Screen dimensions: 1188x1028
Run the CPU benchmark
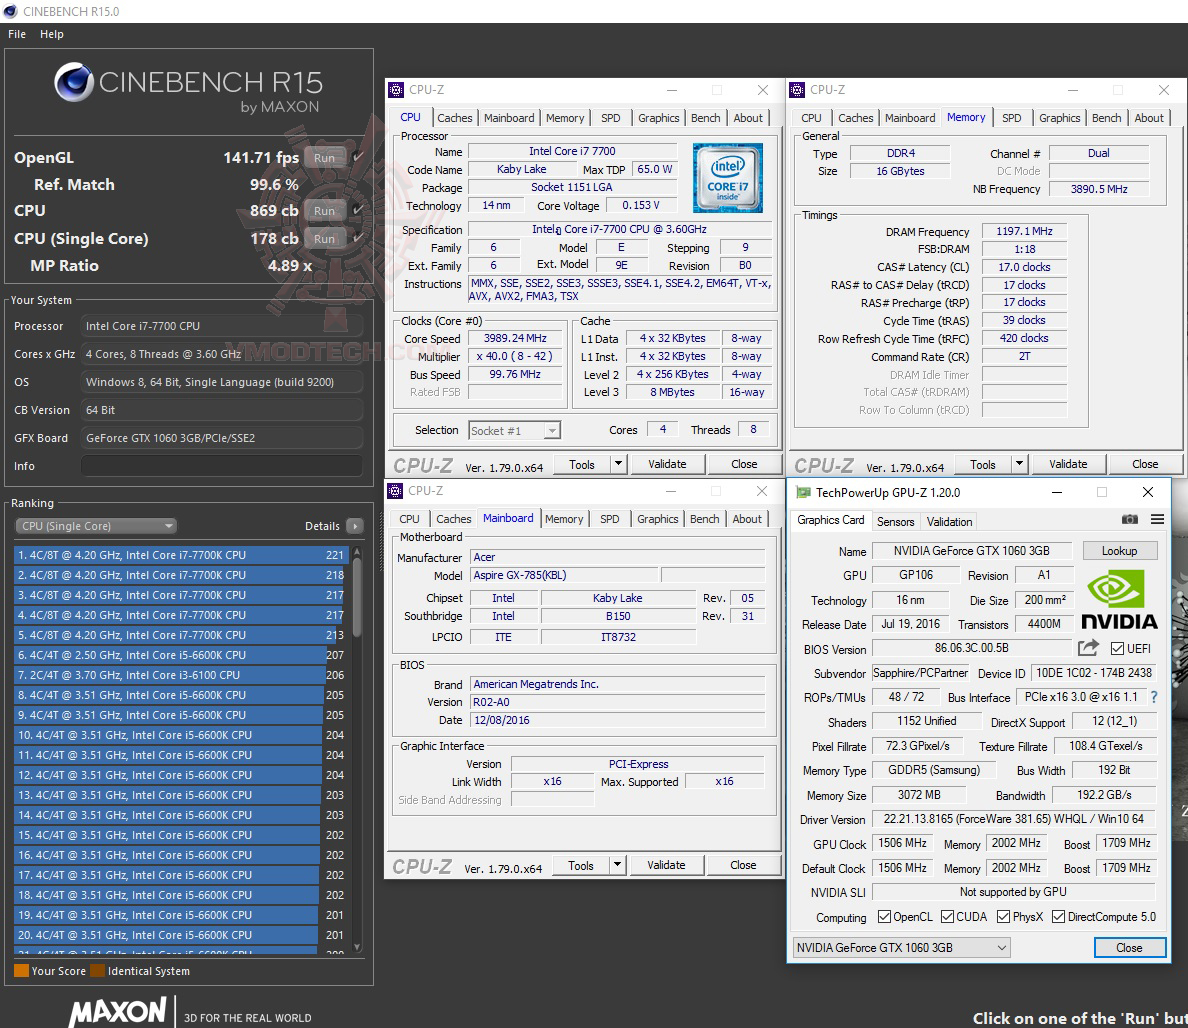click(x=324, y=211)
